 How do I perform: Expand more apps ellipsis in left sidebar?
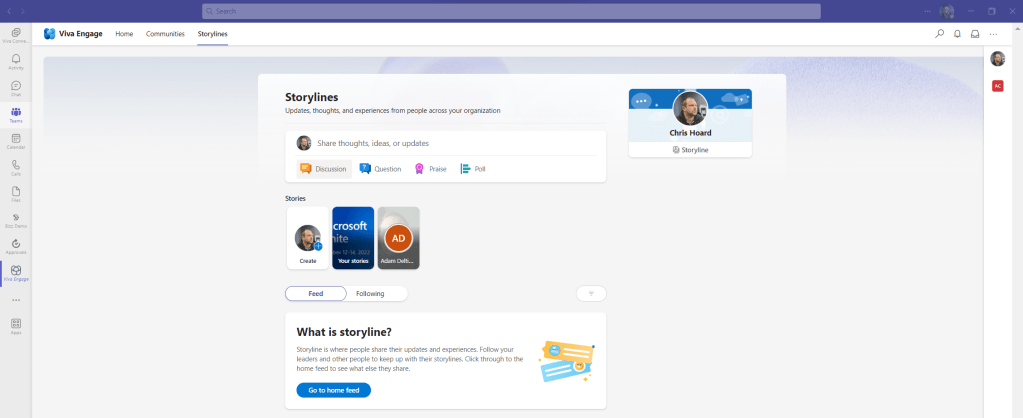click(16, 300)
